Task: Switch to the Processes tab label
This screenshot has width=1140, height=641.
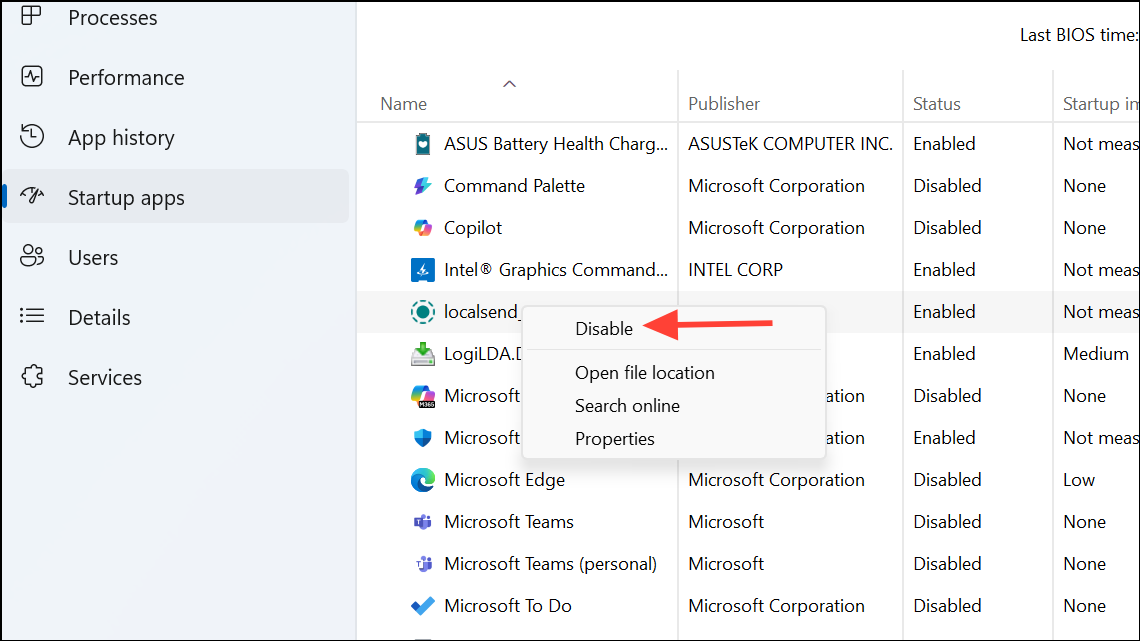Action: coord(113,17)
